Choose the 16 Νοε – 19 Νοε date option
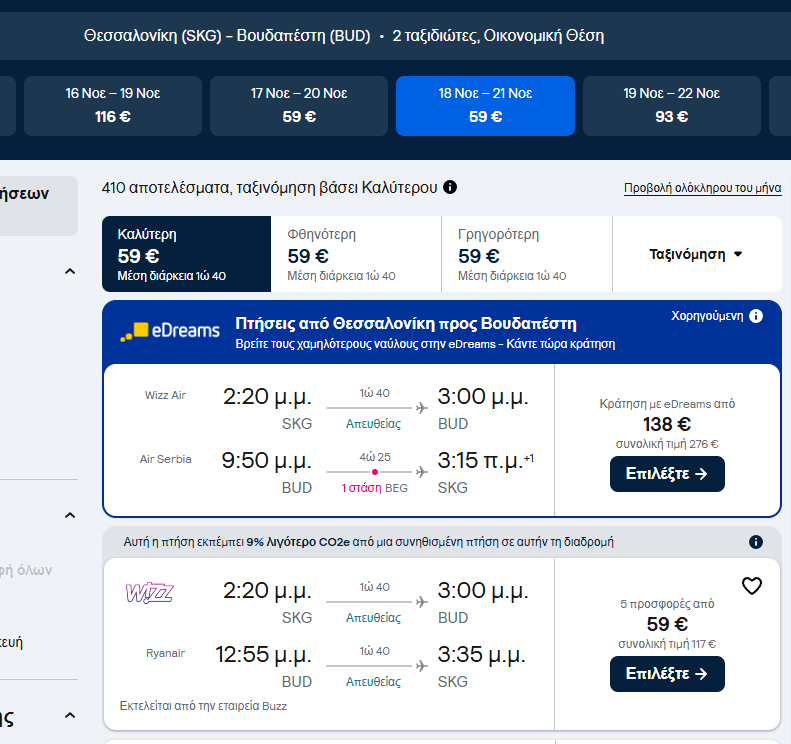The width and height of the screenshot is (791, 744). [113, 105]
